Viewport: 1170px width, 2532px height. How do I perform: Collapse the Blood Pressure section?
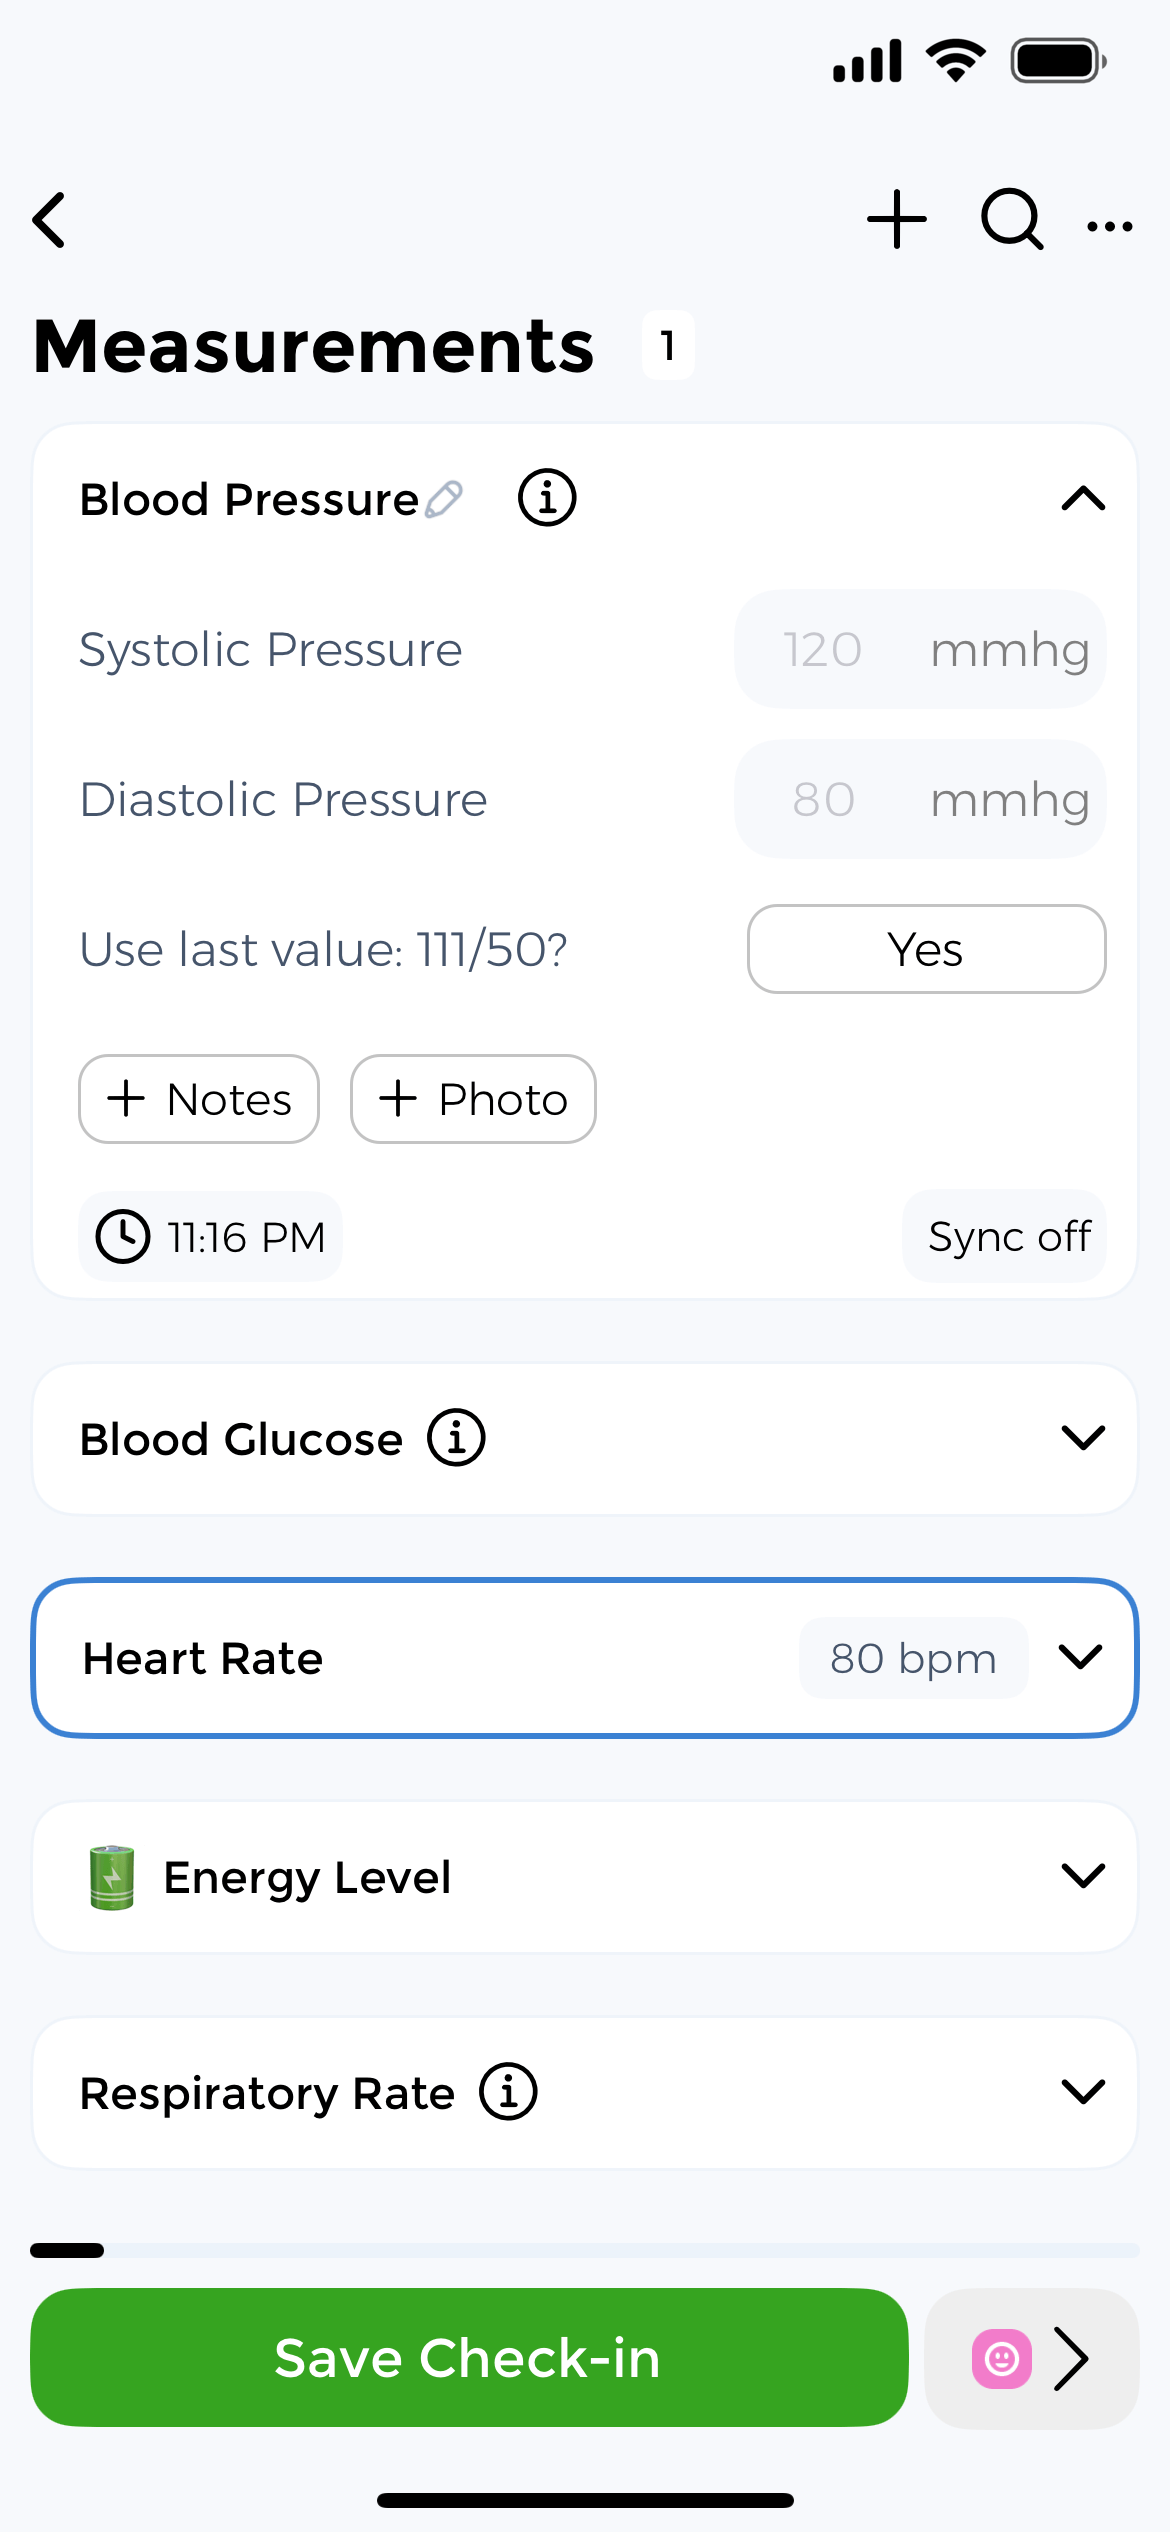click(1083, 499)
